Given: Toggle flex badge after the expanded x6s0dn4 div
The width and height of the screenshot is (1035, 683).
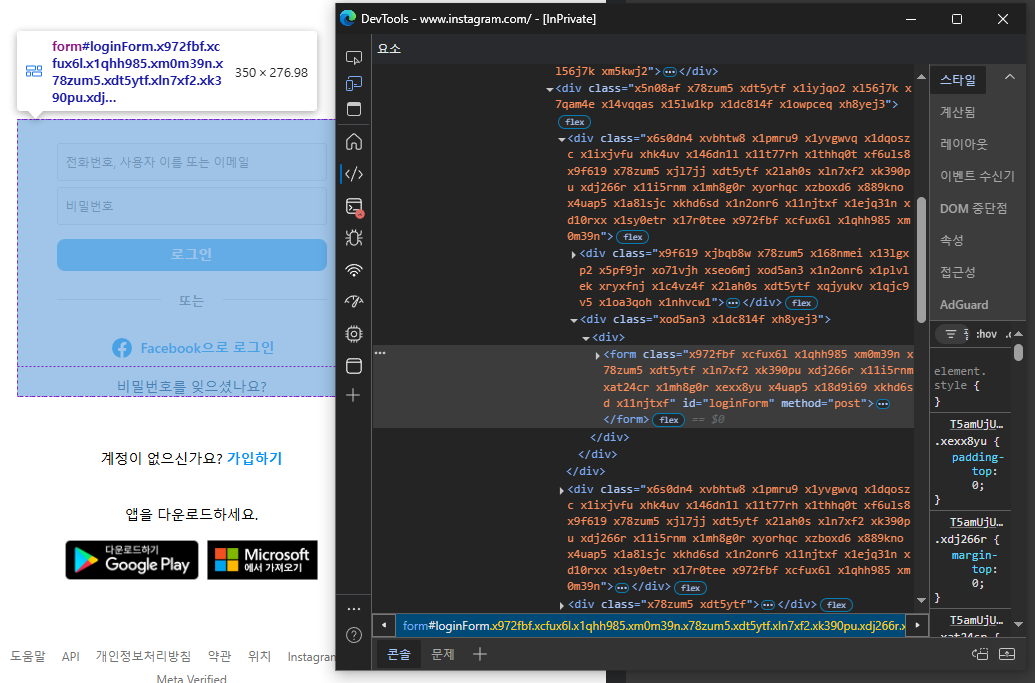Looking at the screenshot, I should tap(632, 237).
